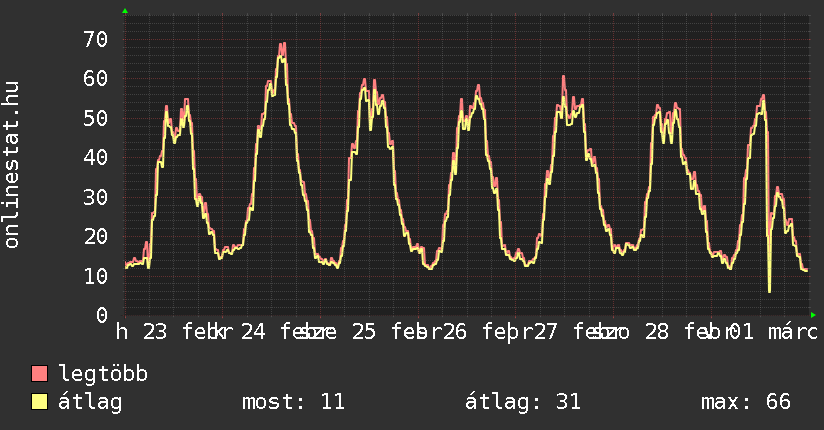This screenshot has height=430, width=824.
Task: Click the yellow átlag legend swatch
Action: point(40,402)
